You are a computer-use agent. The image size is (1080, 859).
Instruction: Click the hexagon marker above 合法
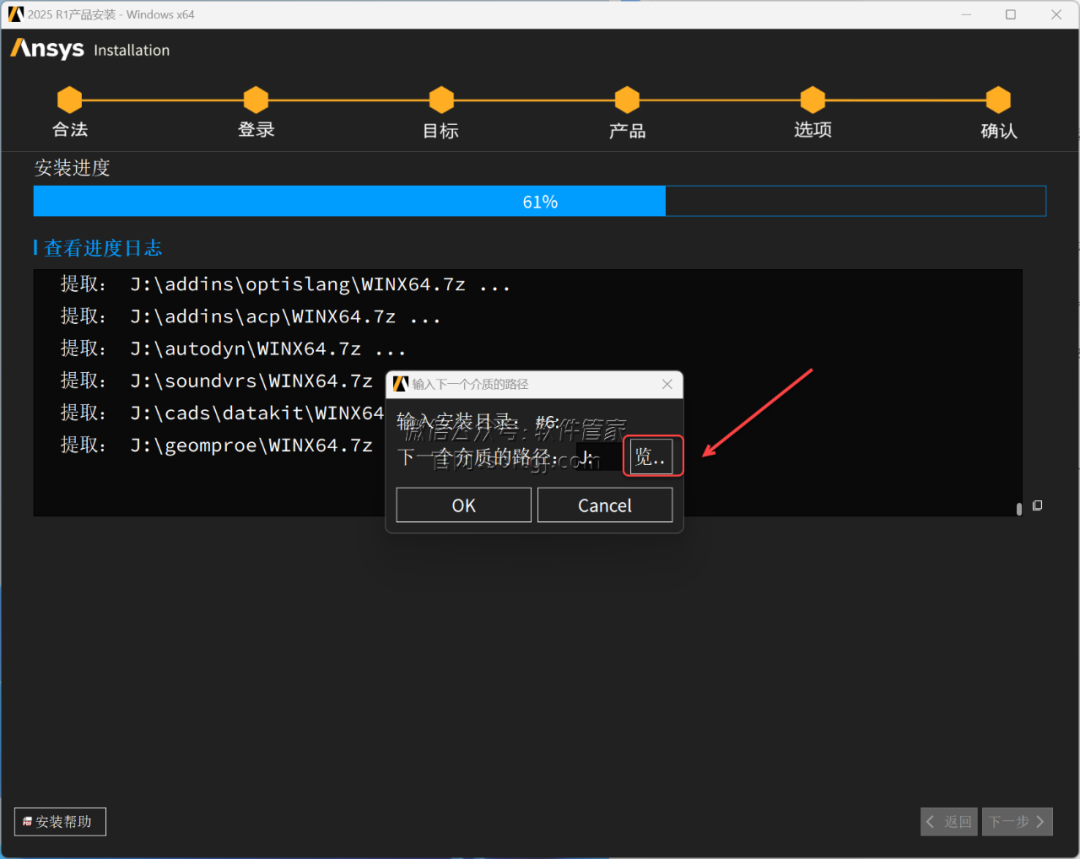coord(70,100)
